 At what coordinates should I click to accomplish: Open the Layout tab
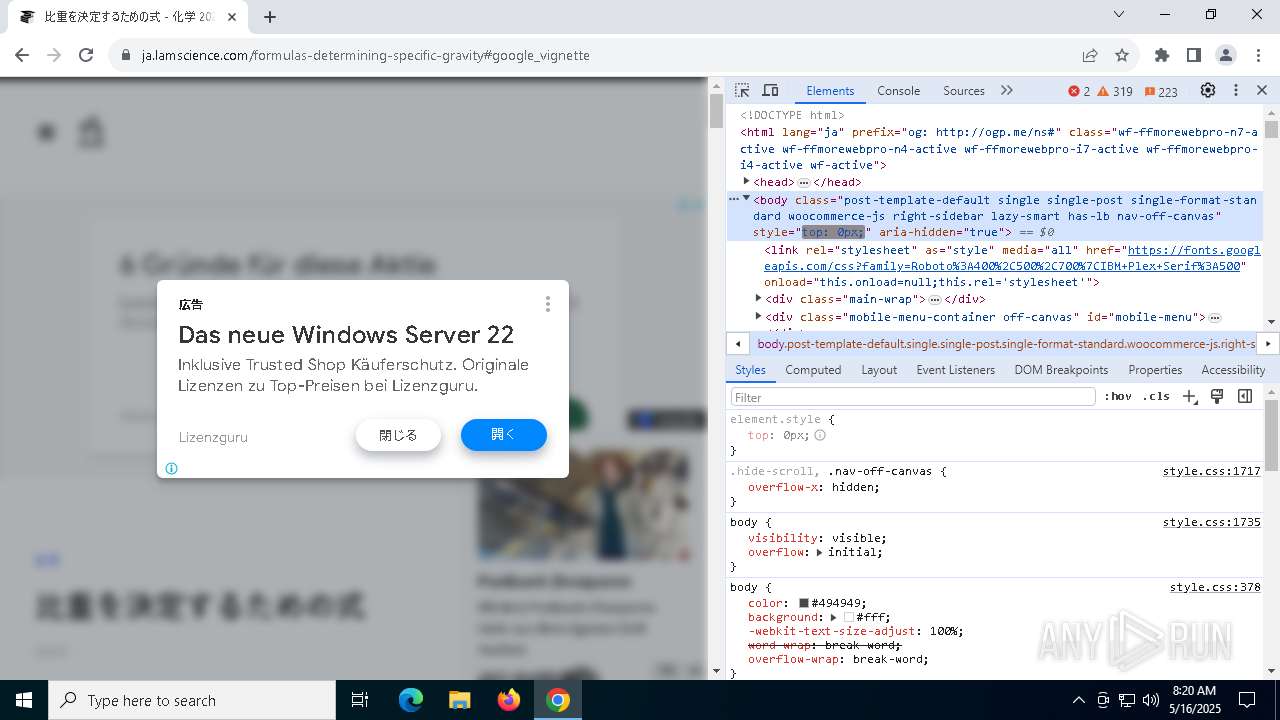pyautogui.click(x=879, y=369)
